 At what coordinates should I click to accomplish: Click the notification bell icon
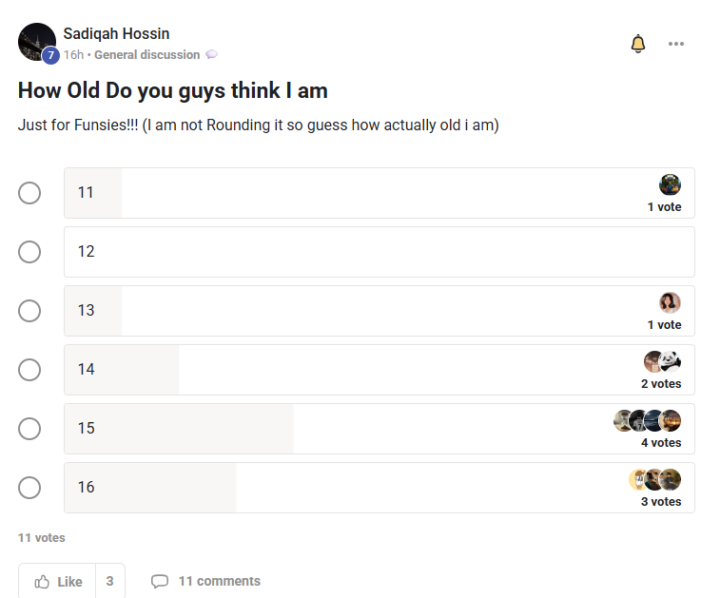(638, 44)
